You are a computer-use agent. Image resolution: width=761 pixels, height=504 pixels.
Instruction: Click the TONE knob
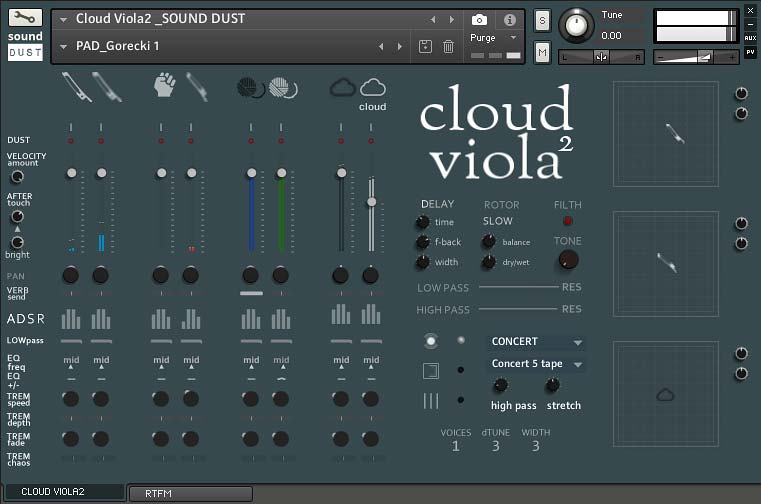[x=568, y=260]
